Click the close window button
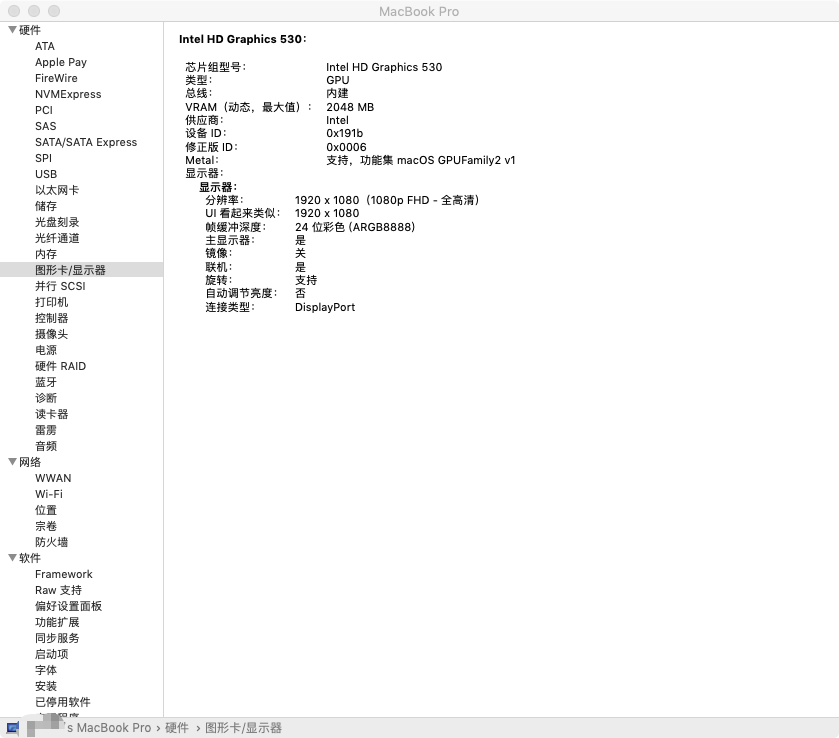The height and width of the screenshot is (738, 839). tap(14, 11)
